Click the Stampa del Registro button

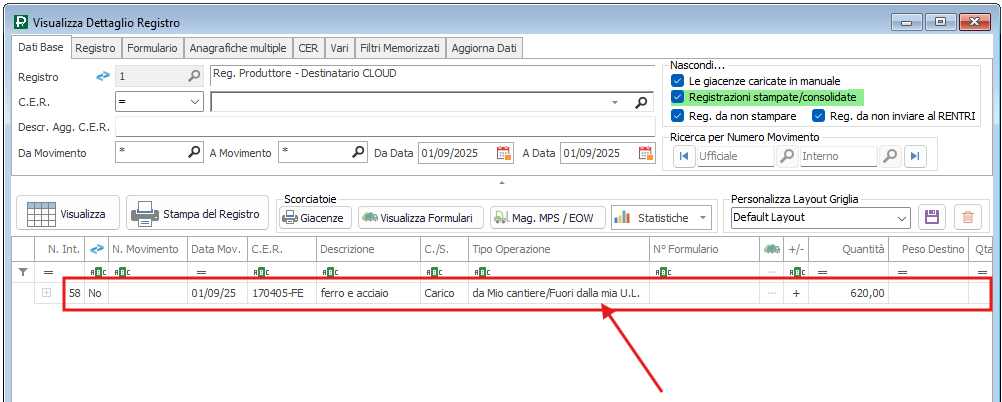tap(197, 214)
